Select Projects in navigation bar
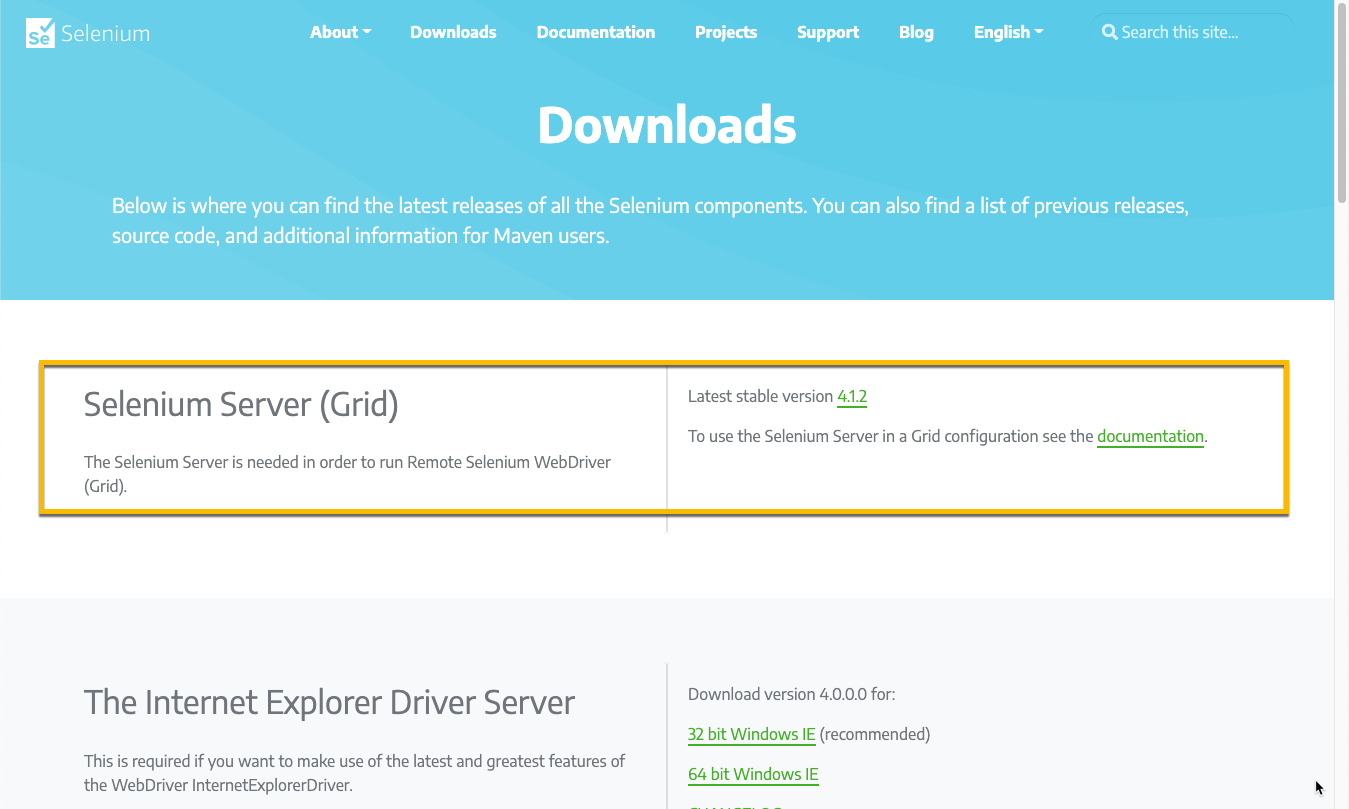 tap(726, 32)
